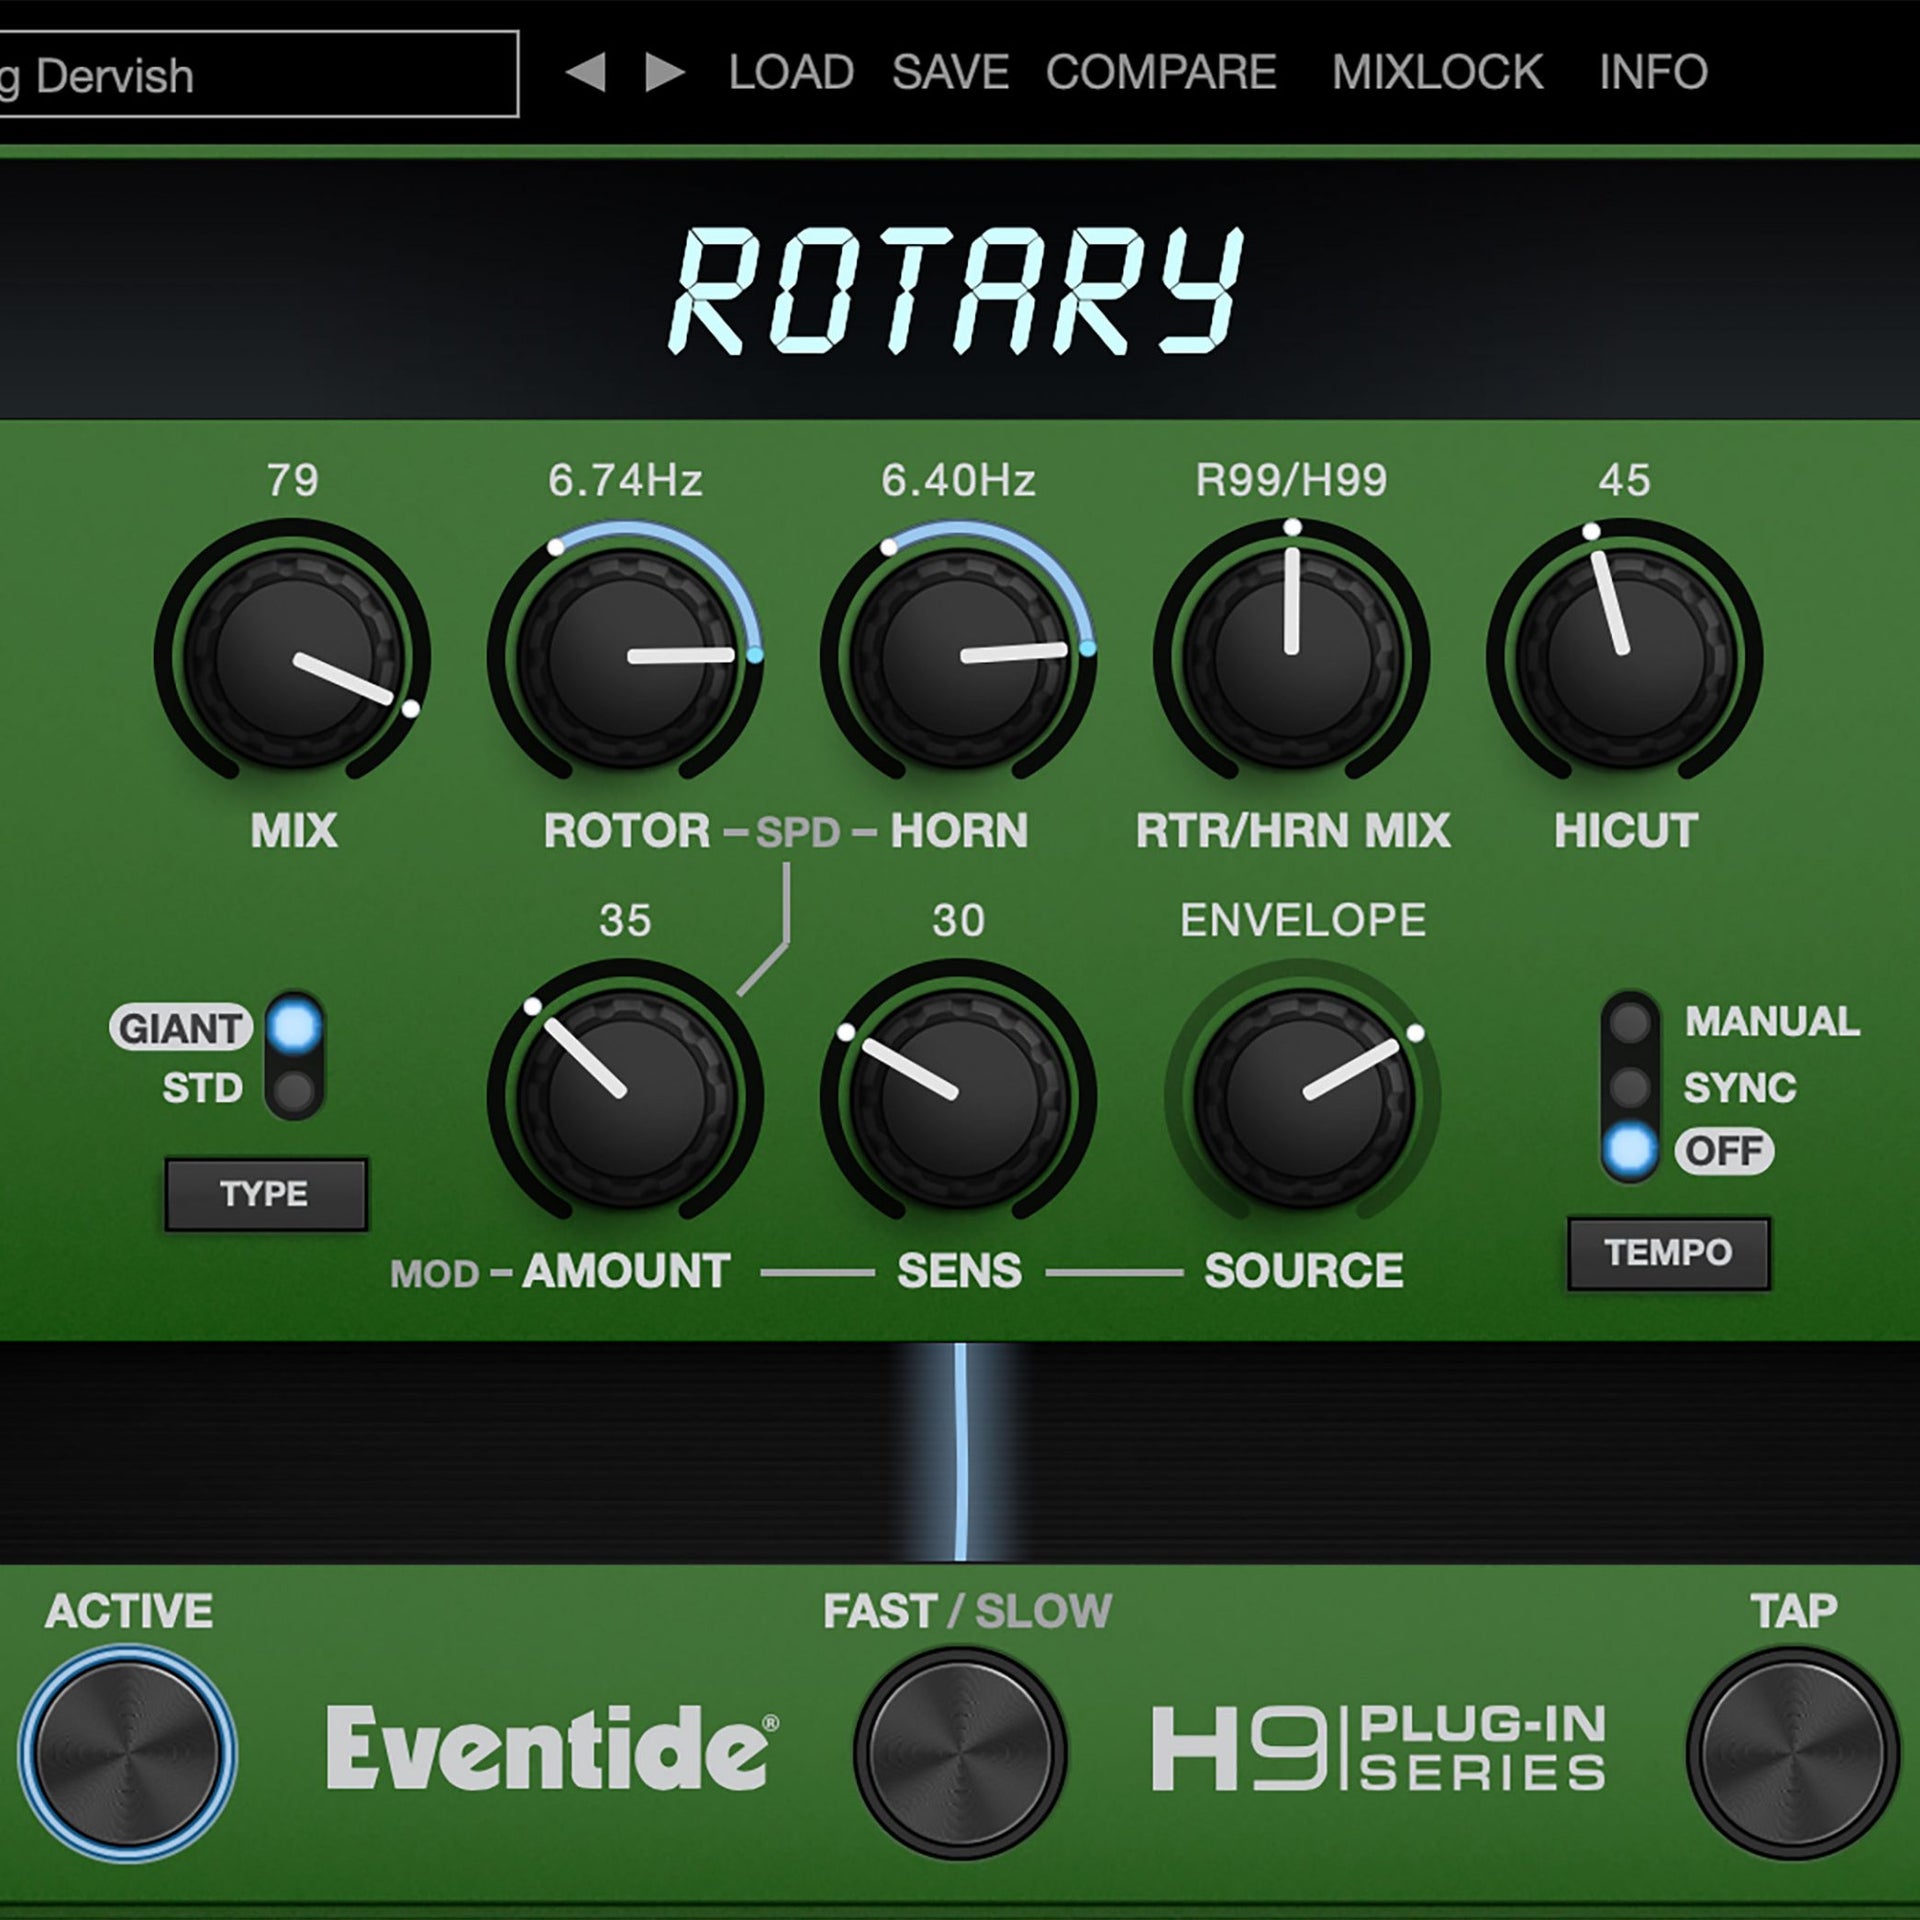Click the MIX knob

pos(290,650)
